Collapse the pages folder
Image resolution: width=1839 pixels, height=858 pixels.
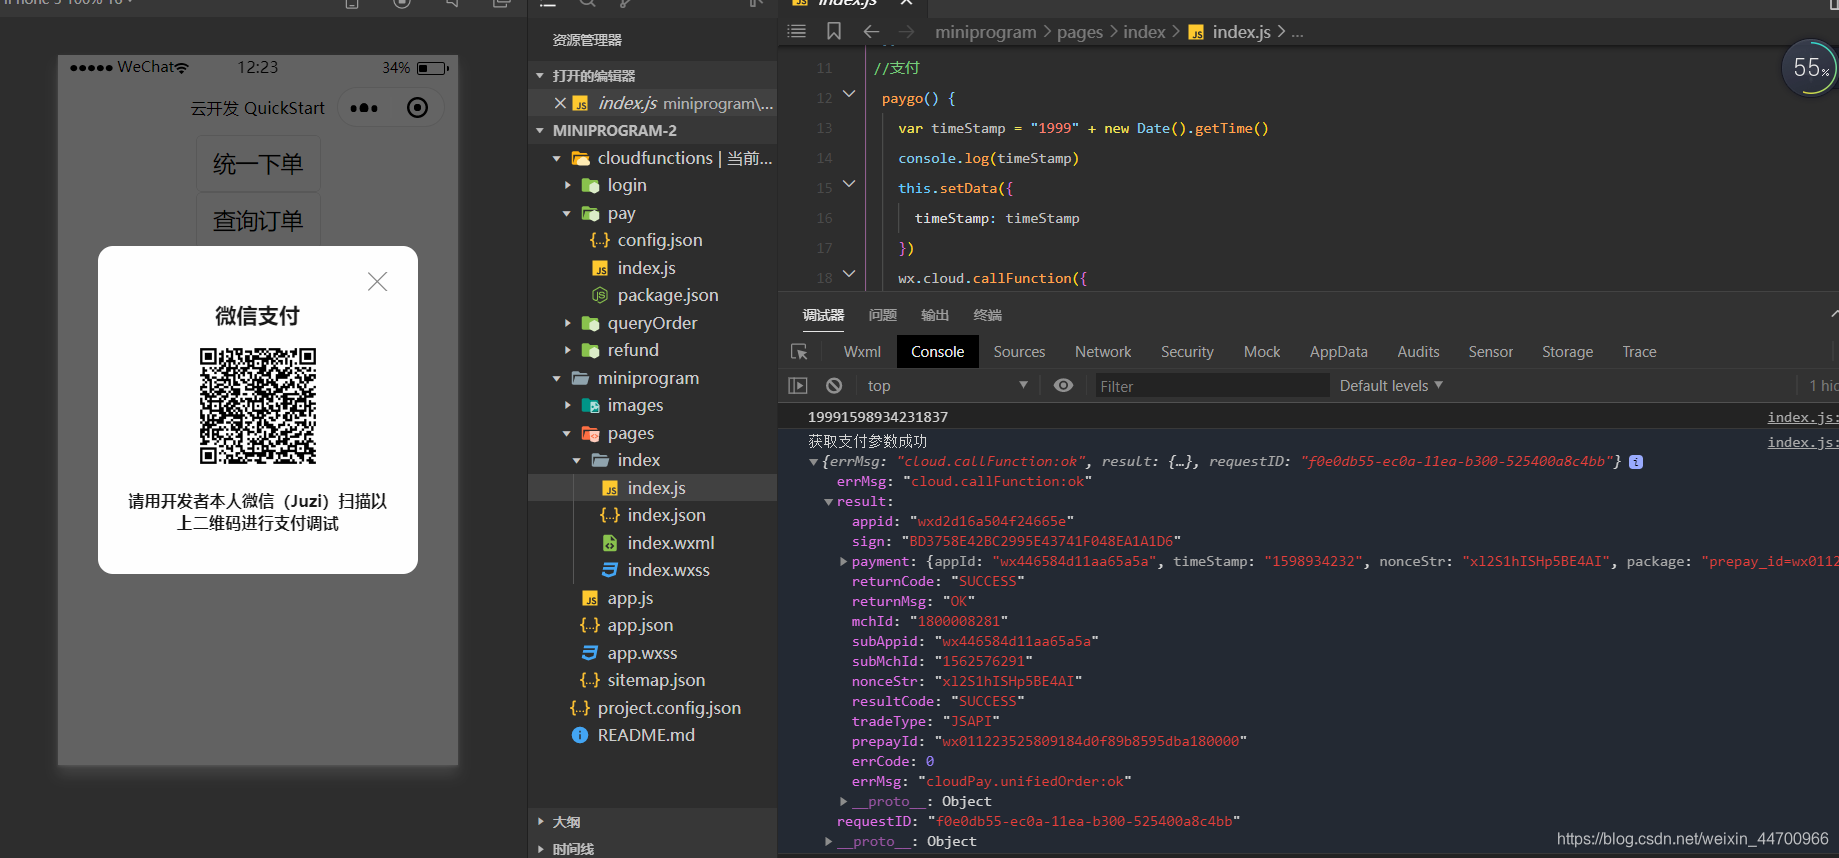point(567,433)
